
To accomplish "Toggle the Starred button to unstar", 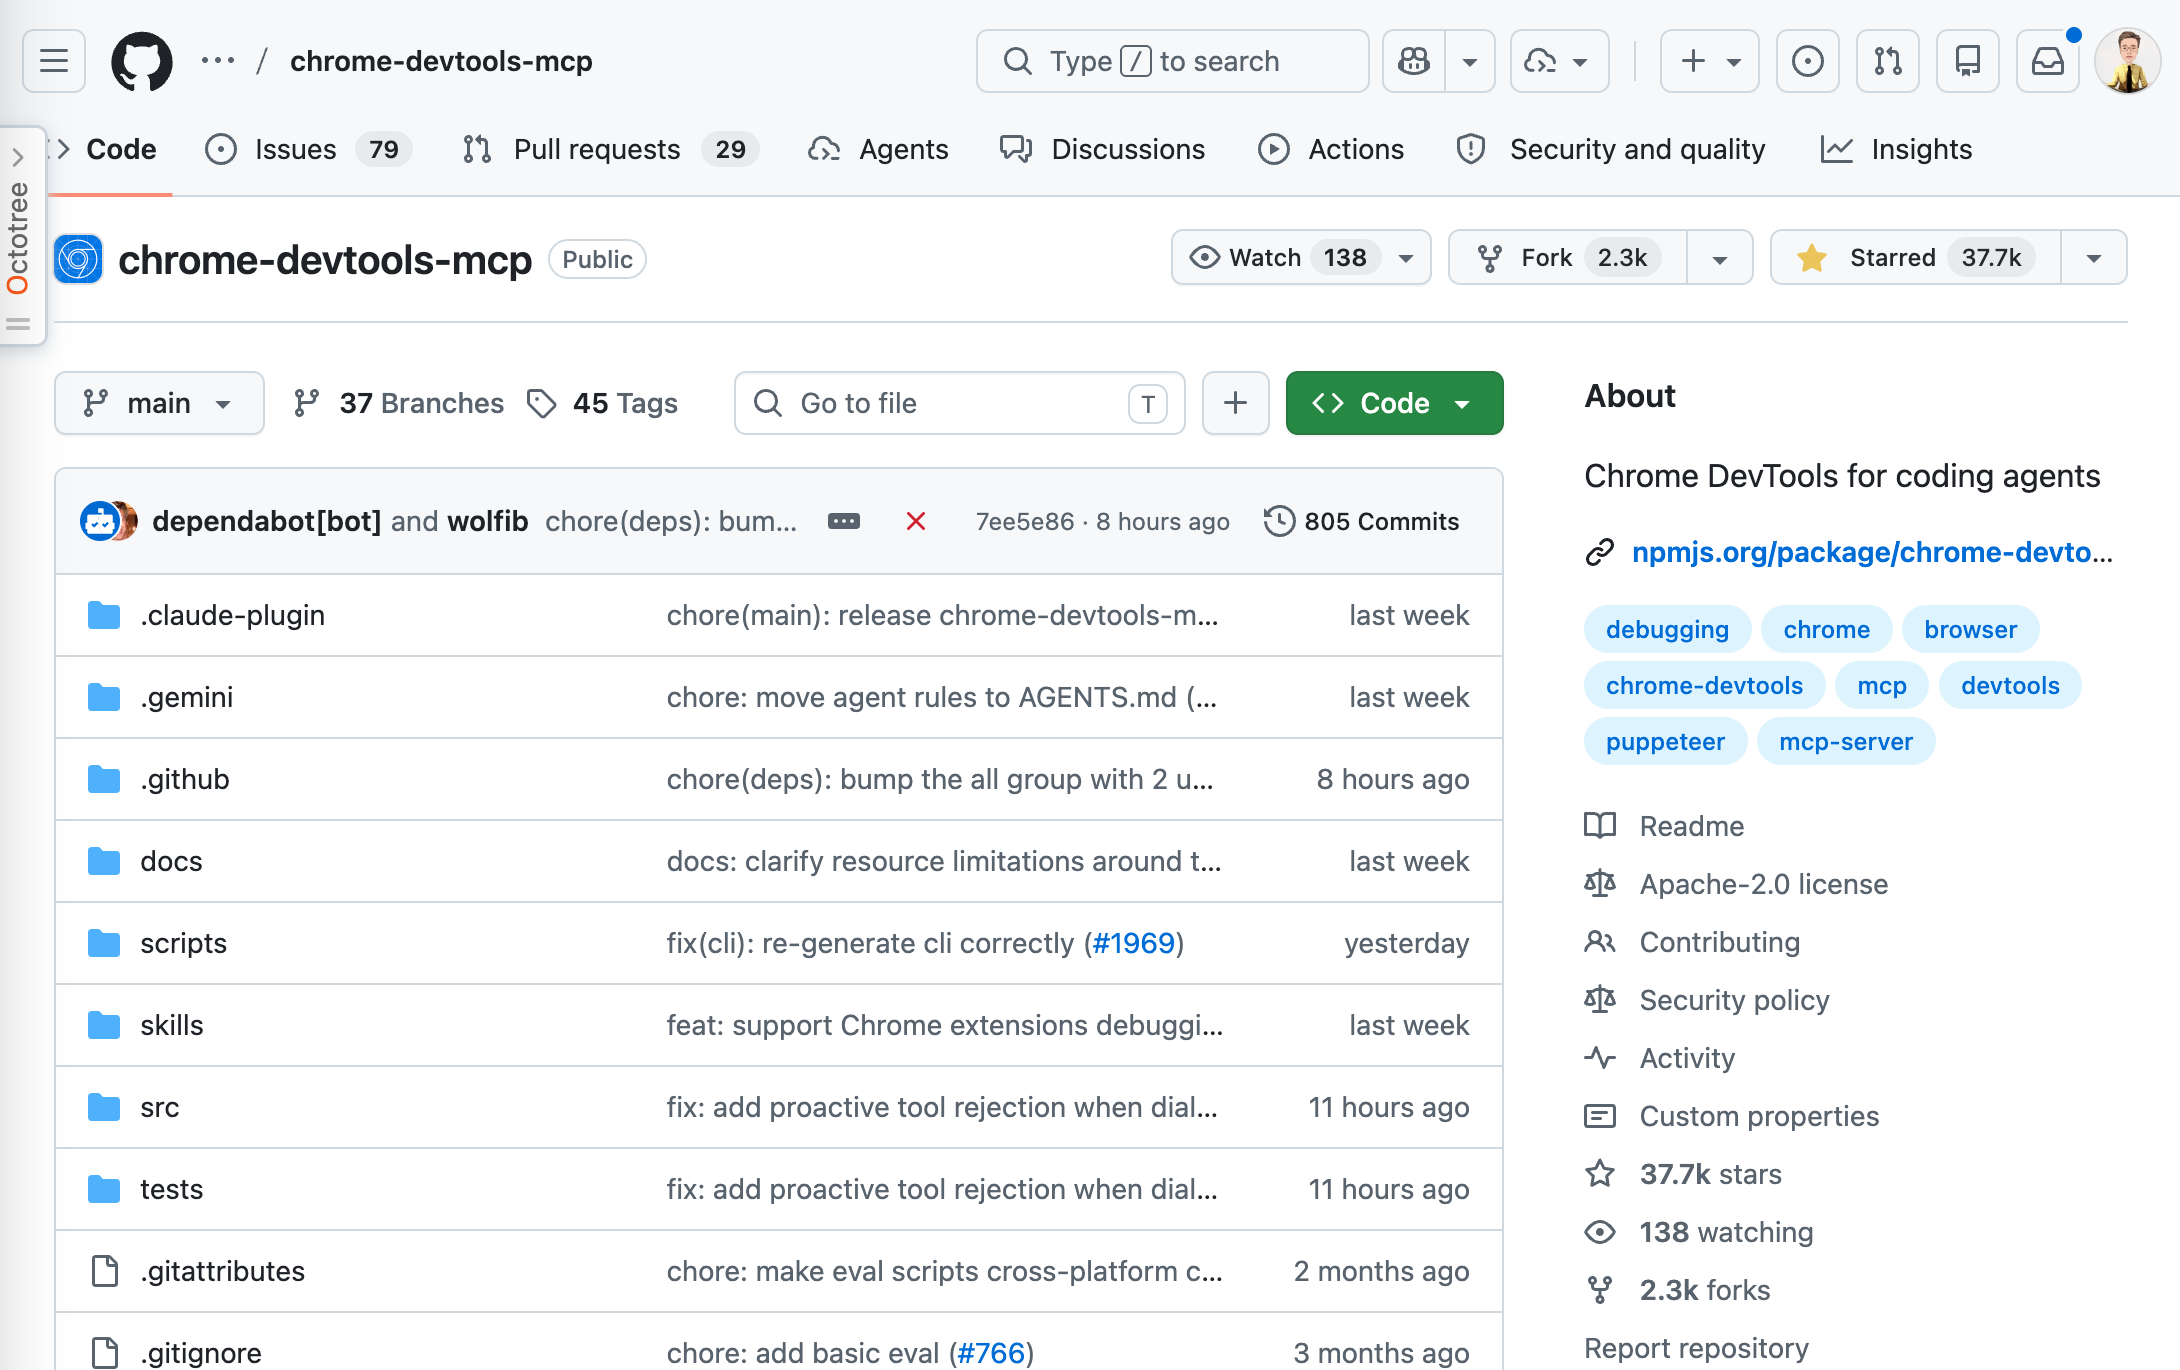I will [x=1916, y=258].
